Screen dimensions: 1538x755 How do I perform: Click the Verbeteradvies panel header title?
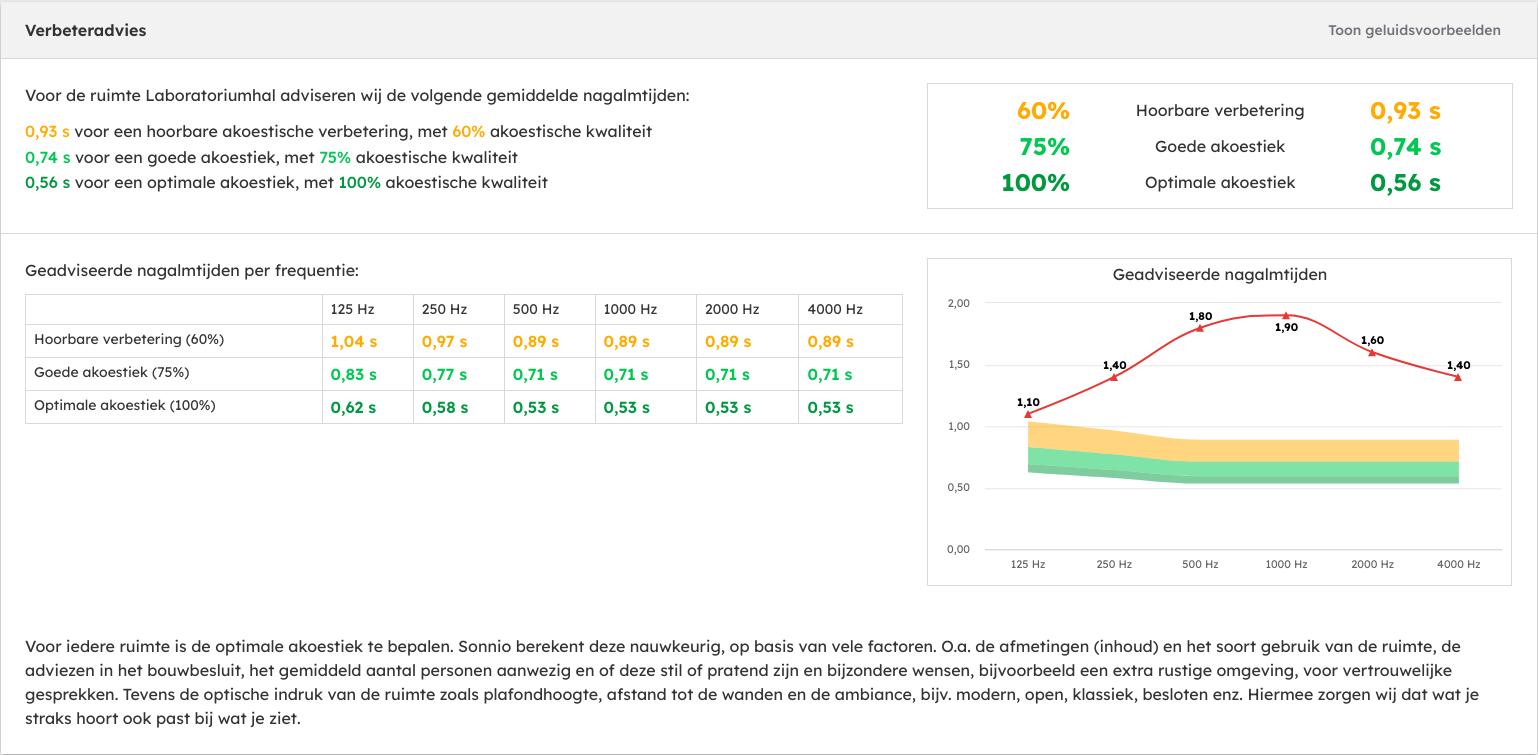[x=86, y=30]
